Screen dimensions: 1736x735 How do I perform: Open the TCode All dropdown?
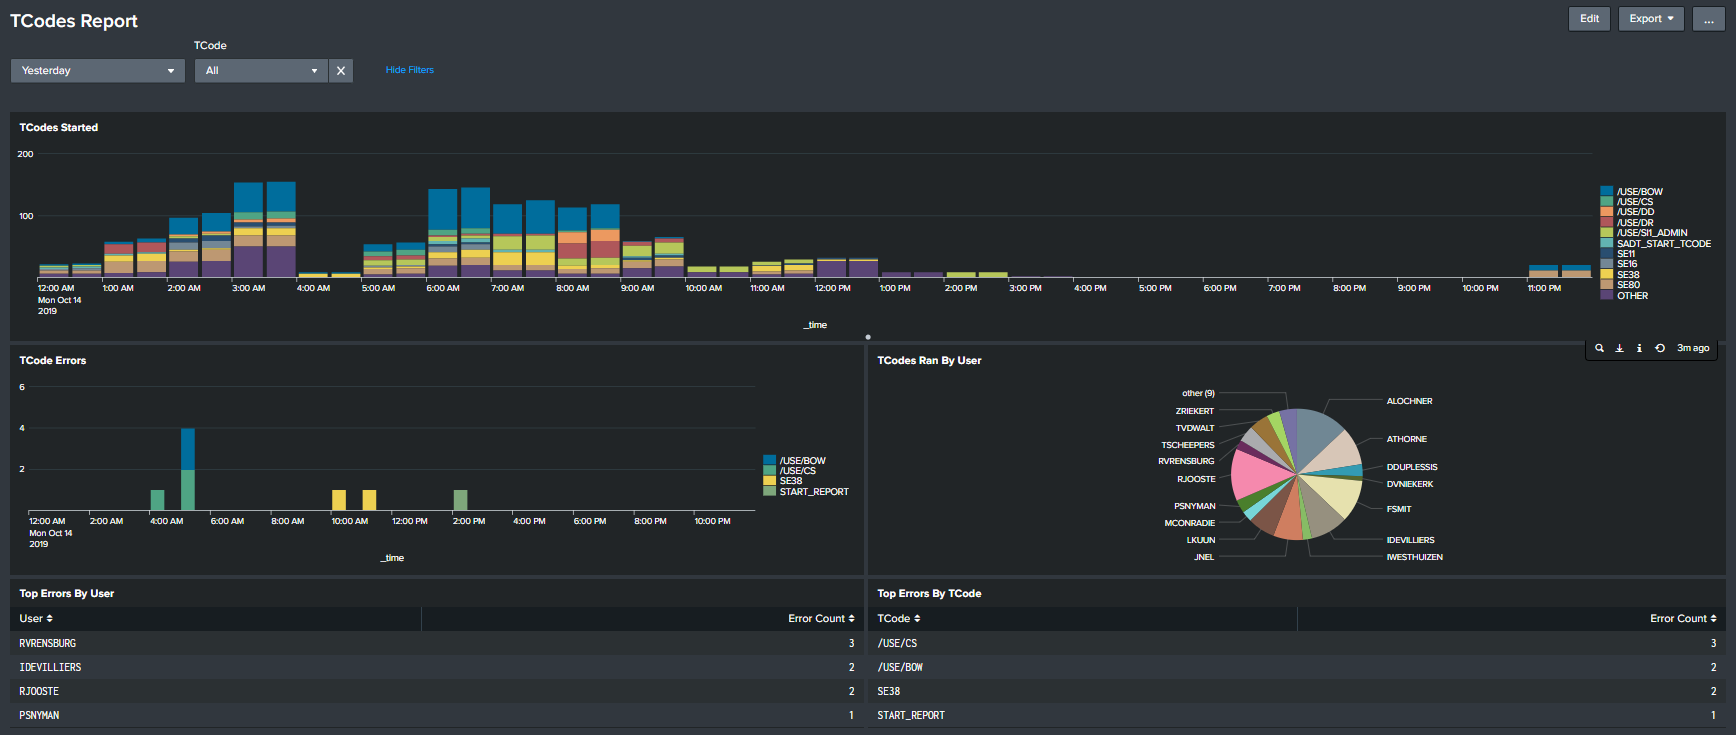[261, 71]
